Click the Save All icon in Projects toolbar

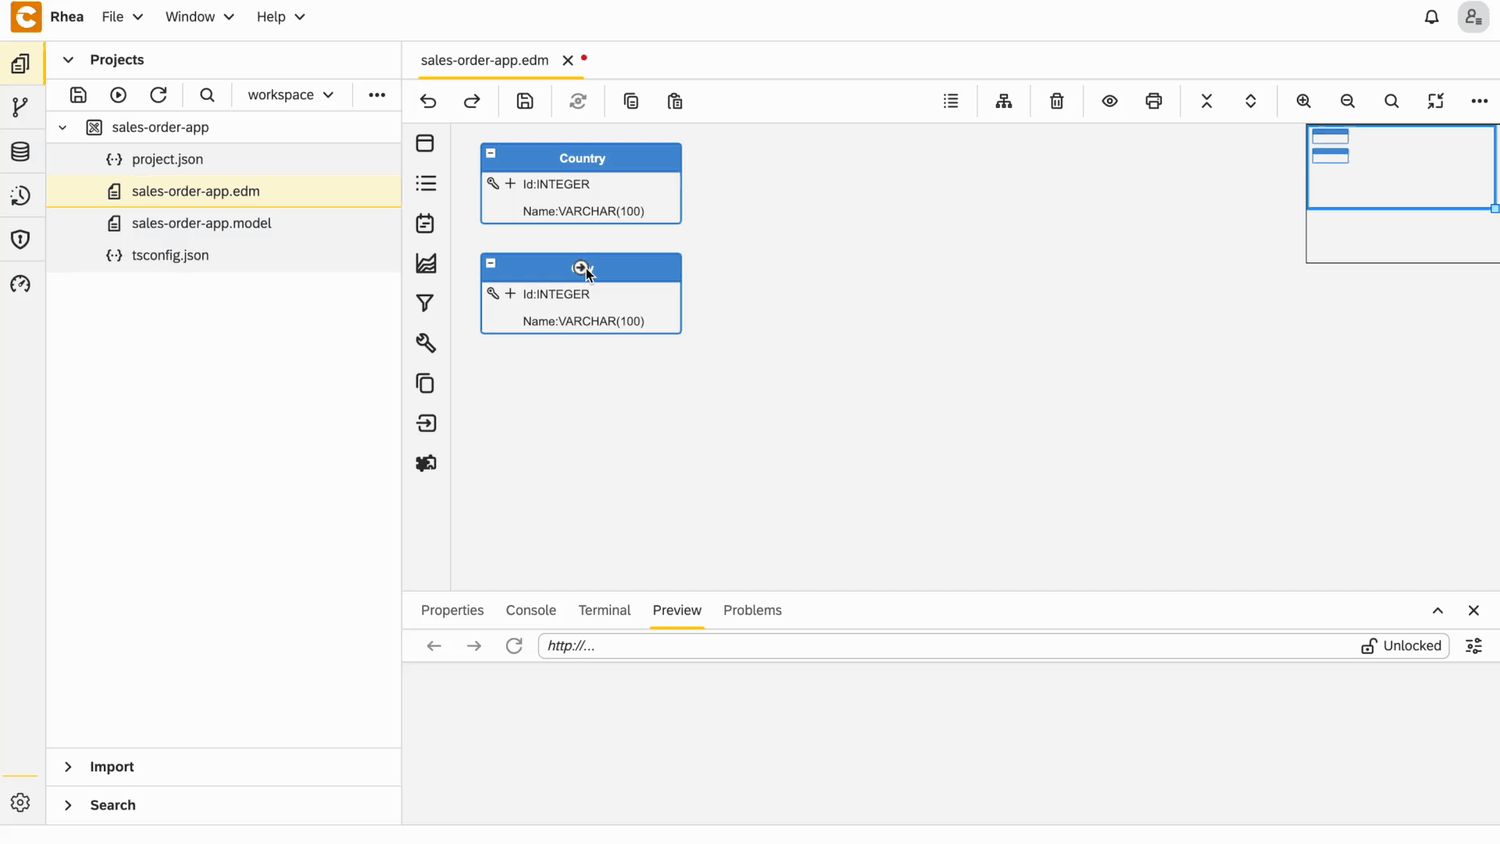coord(78,95)
